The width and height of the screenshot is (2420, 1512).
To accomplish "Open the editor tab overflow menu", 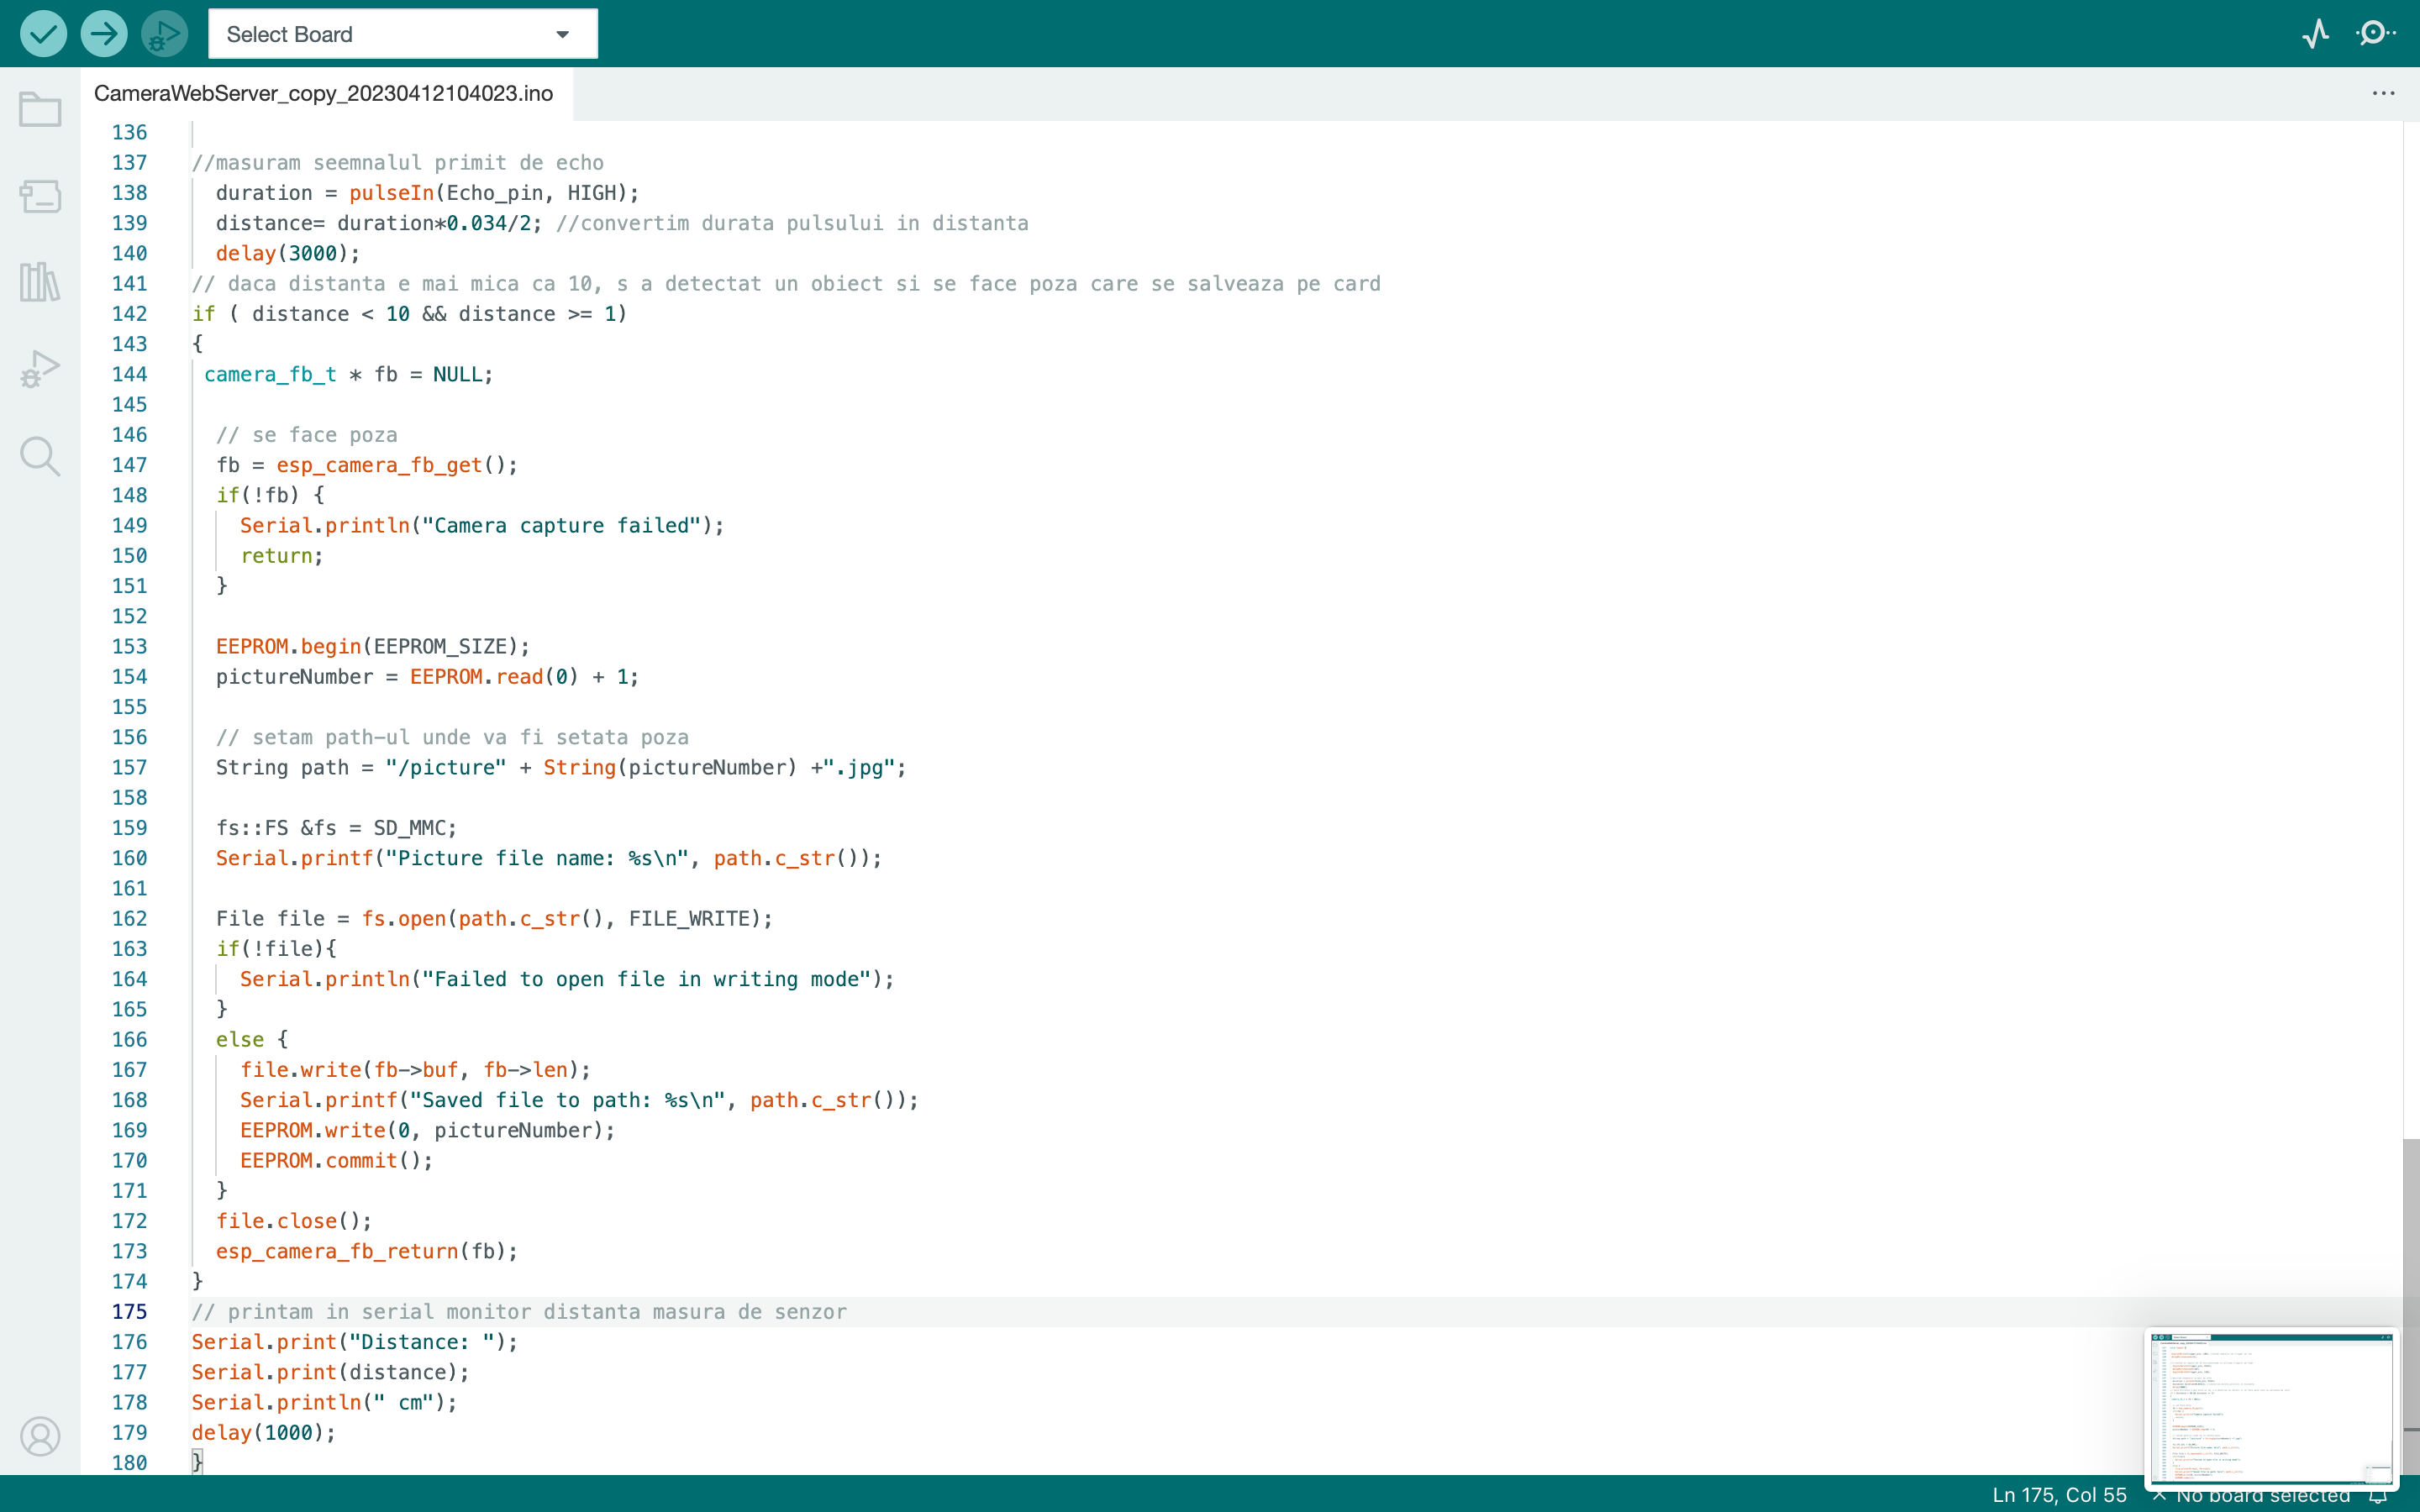I will tap(2383, 93).
